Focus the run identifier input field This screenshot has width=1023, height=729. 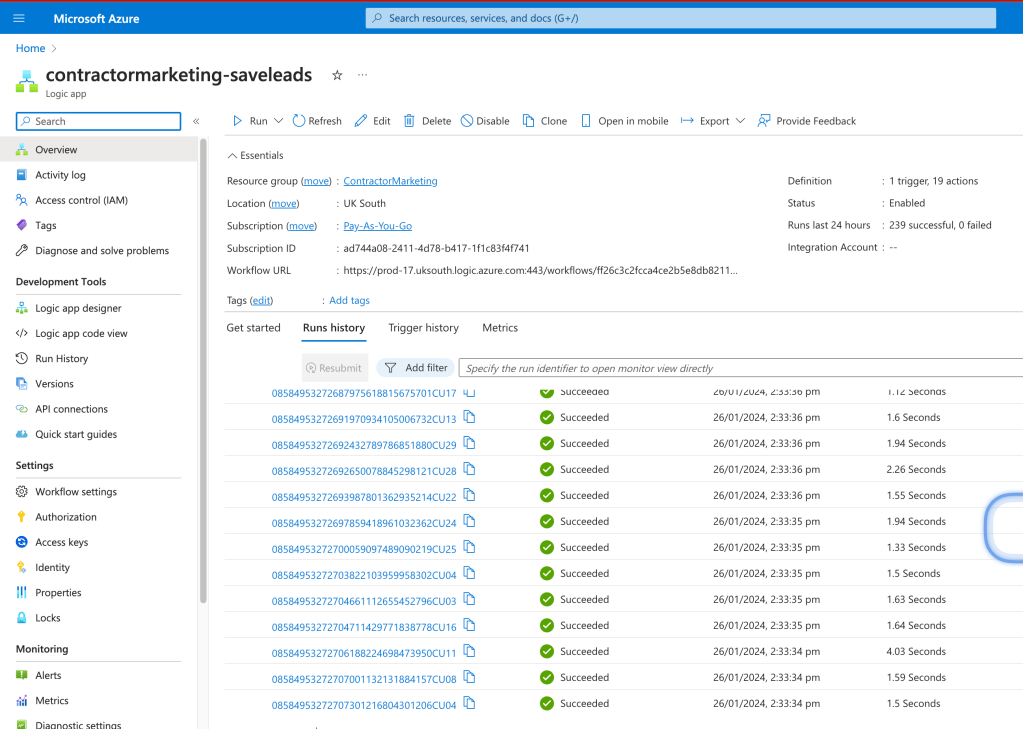(741, 368)
